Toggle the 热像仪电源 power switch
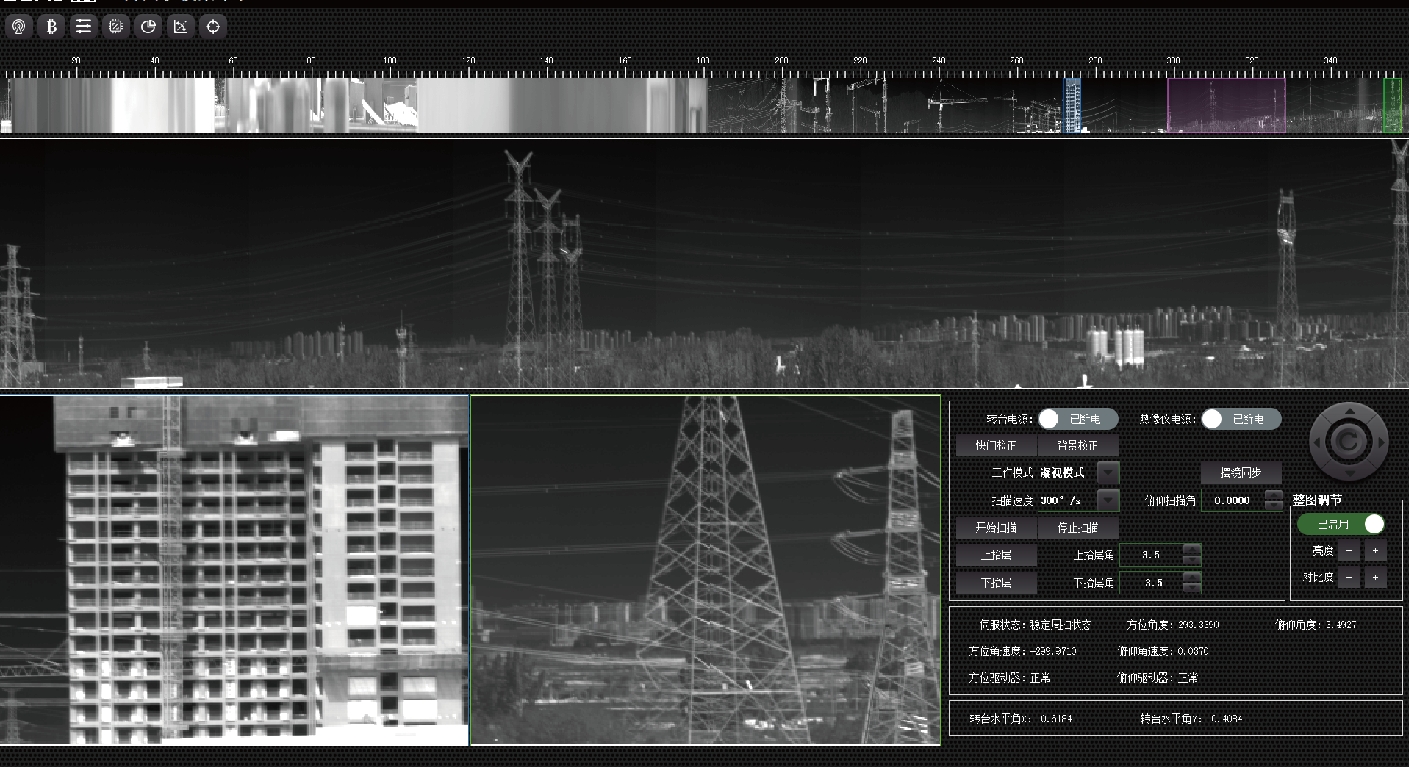 click(x=1240, y=419)
